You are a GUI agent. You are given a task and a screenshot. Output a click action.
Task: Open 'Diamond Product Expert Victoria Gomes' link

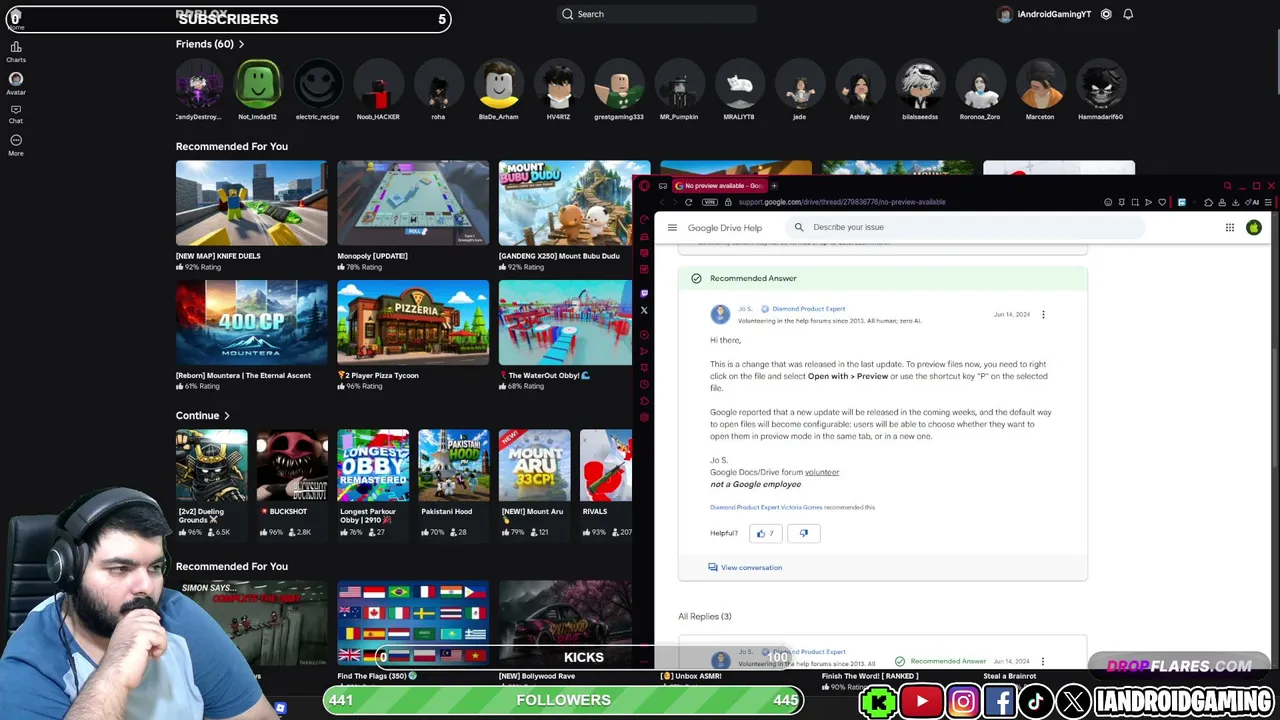(x=766, y=507)
